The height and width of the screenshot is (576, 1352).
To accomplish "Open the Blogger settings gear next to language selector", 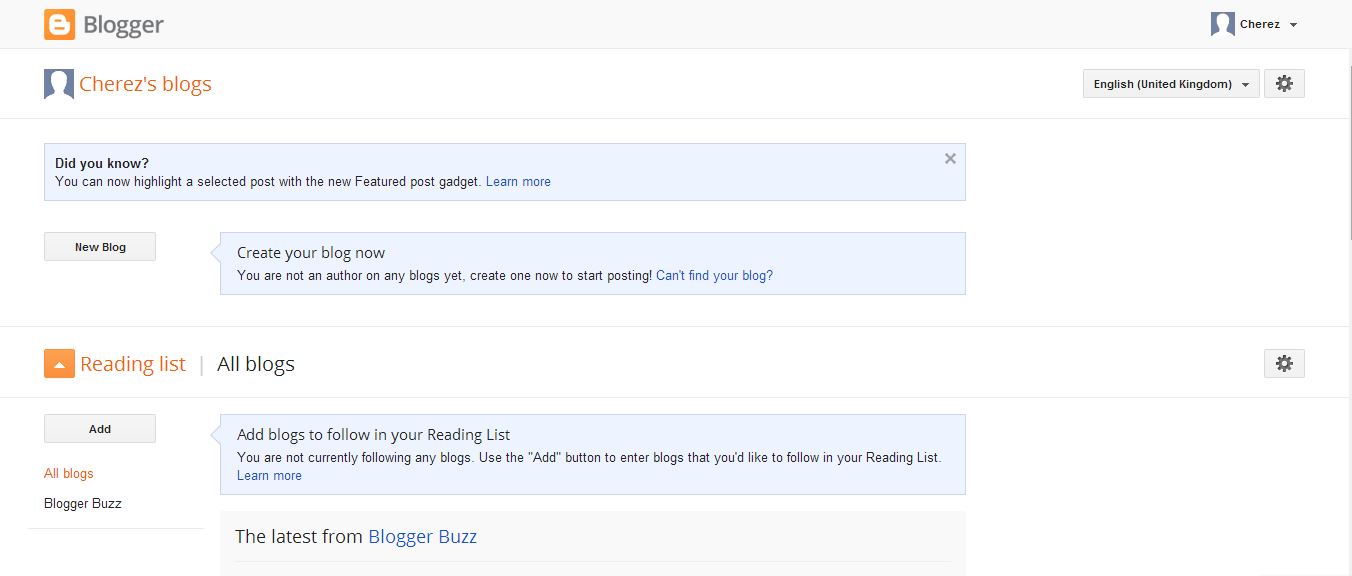I will (1284, 84).
